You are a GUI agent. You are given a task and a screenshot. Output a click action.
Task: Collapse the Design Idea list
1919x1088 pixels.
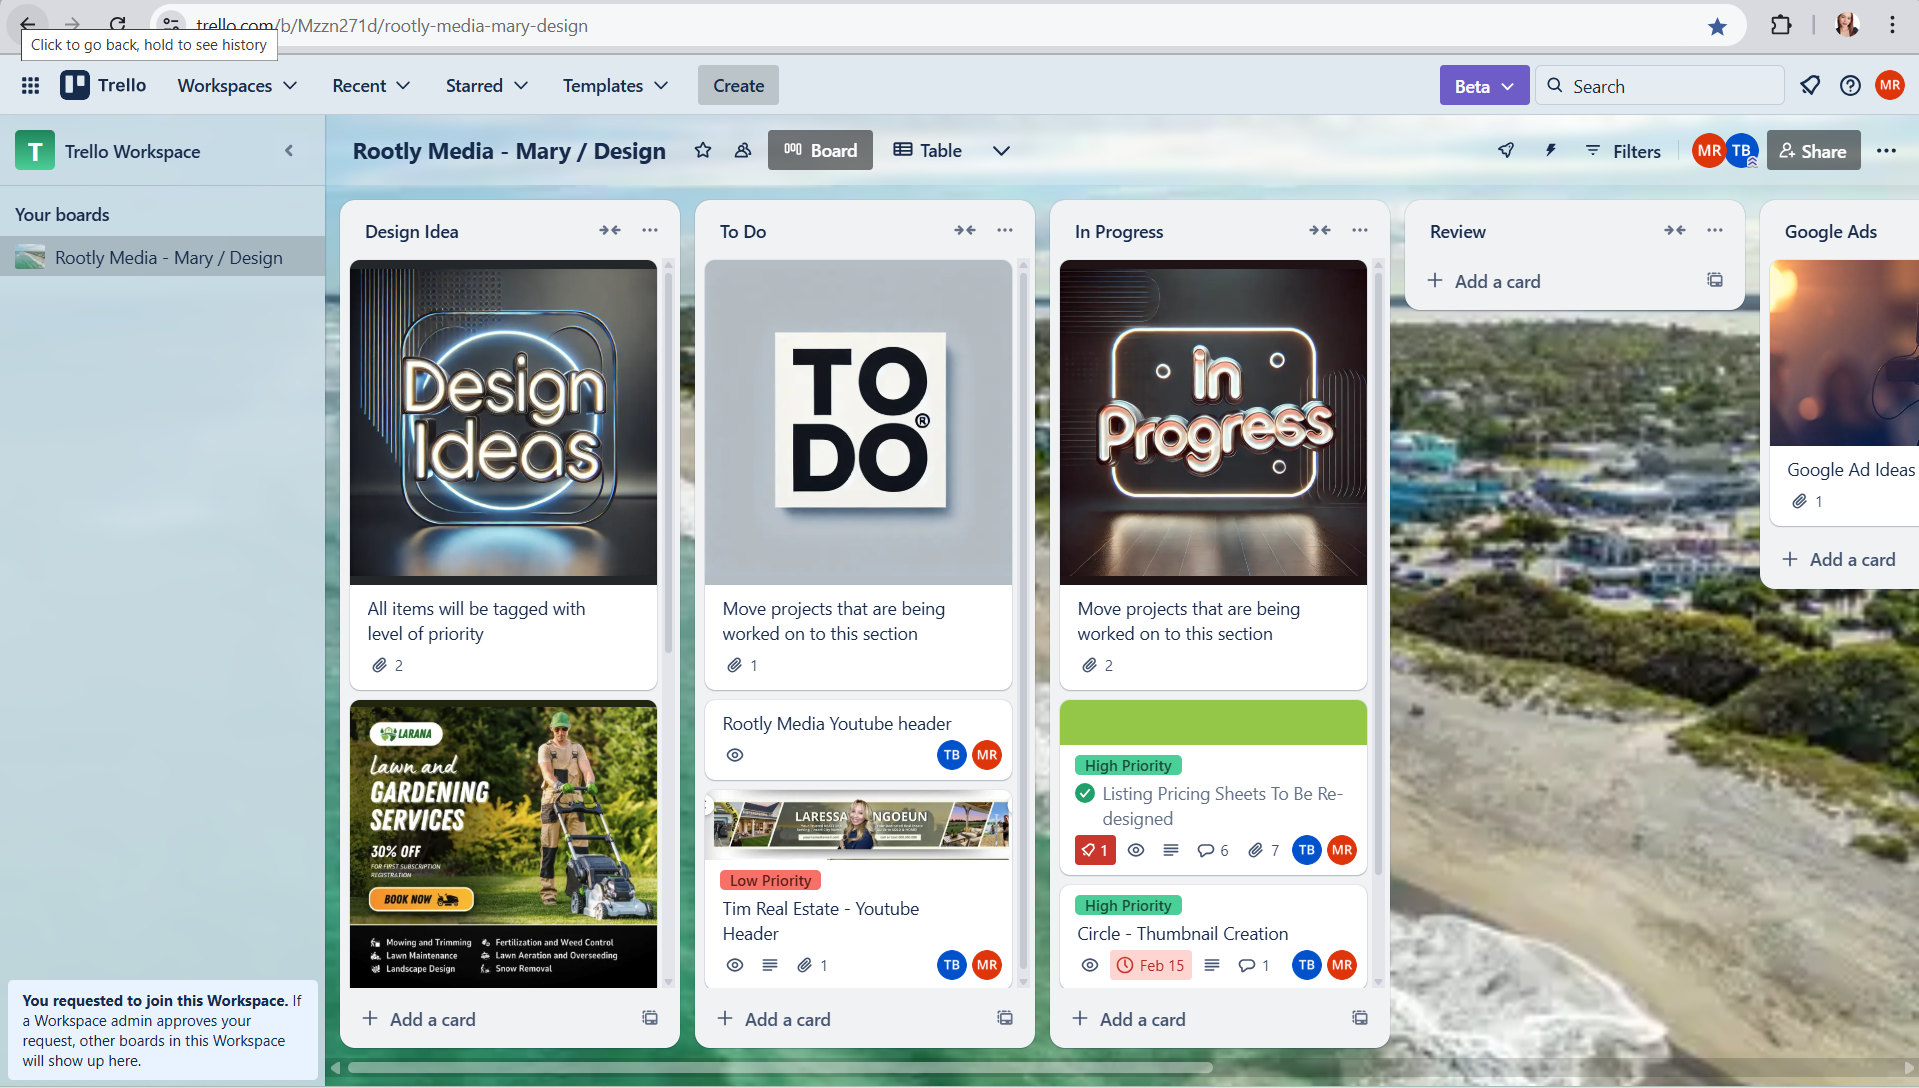(610, 231)
